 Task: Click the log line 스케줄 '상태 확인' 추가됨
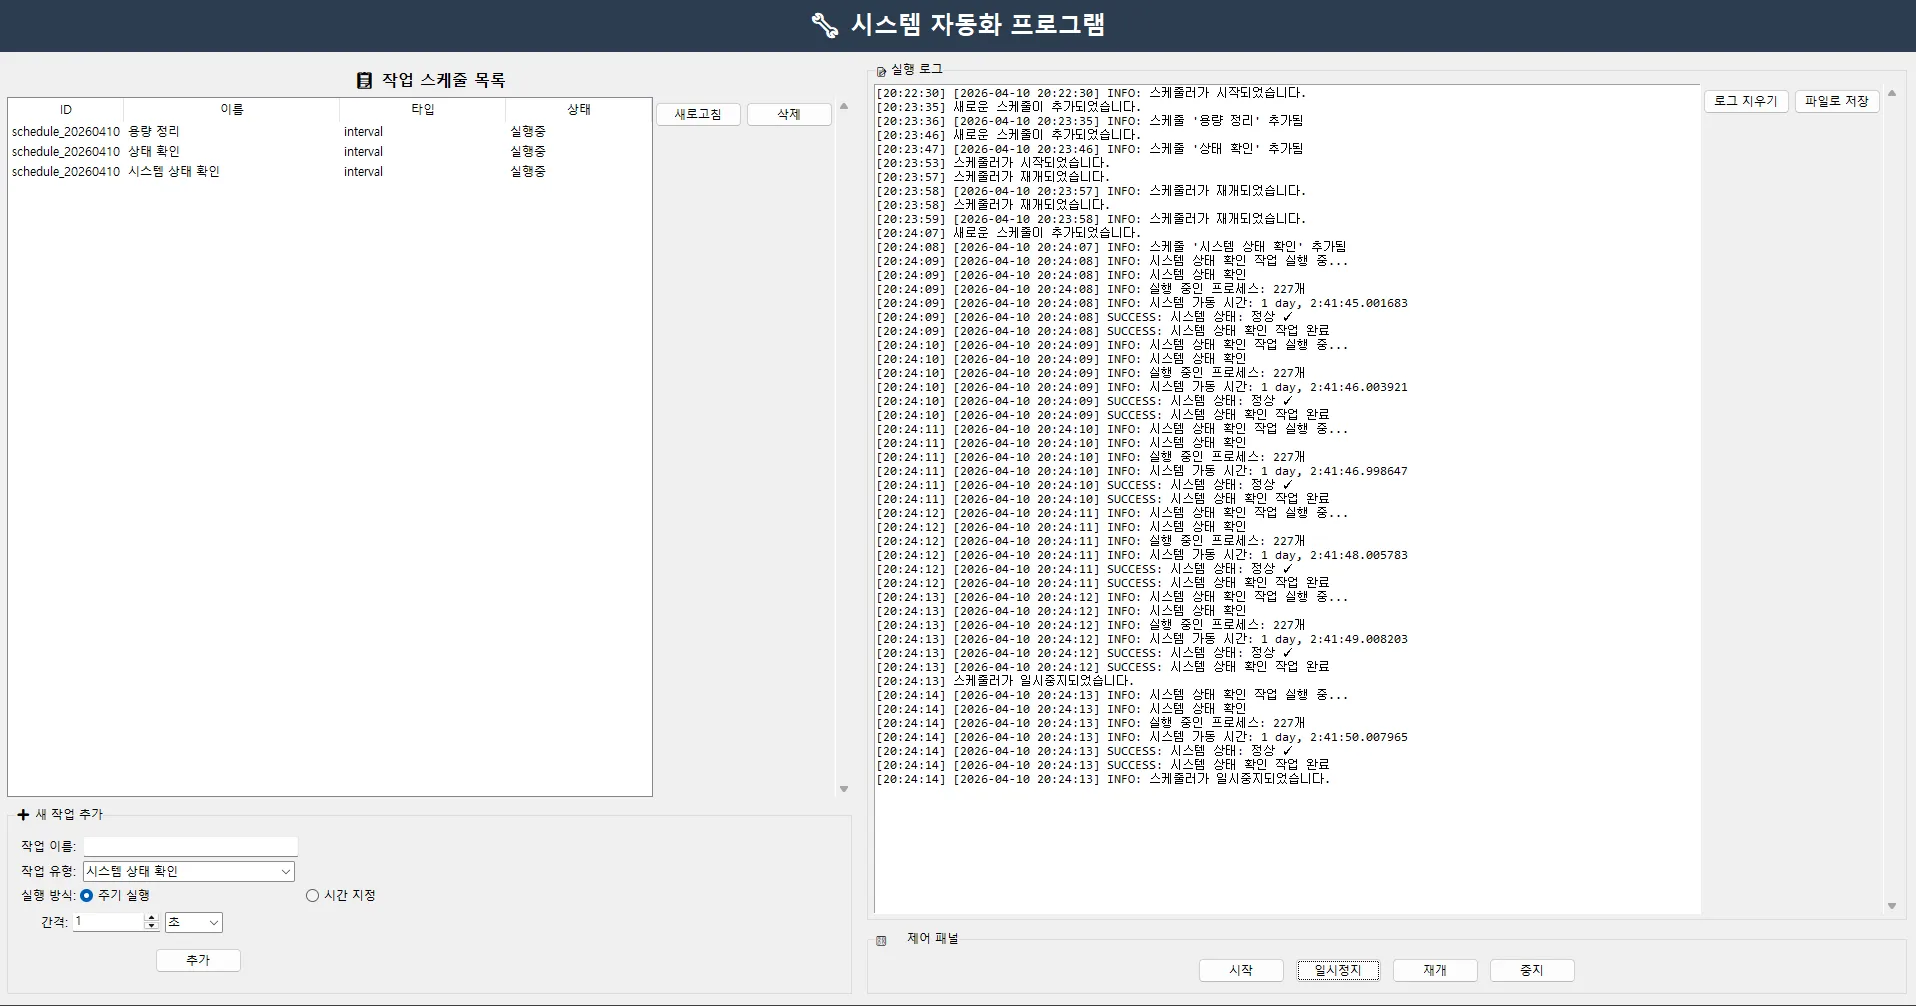[1090, 149]
